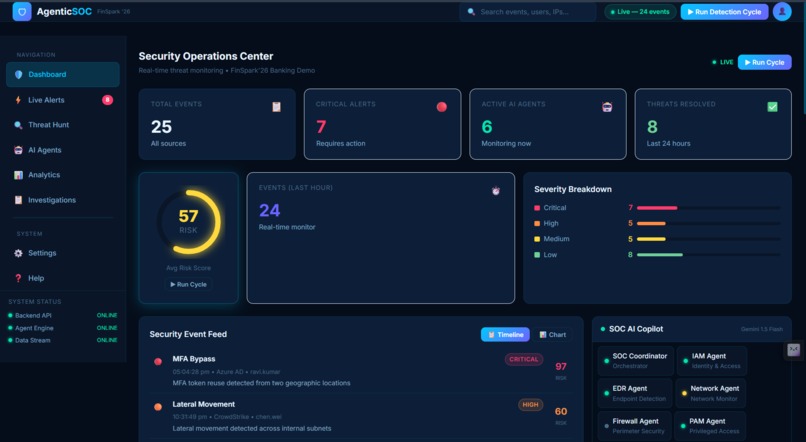Switch event feed to Timeline view
The width and height of the screenshot is (806, 442).
505,335
